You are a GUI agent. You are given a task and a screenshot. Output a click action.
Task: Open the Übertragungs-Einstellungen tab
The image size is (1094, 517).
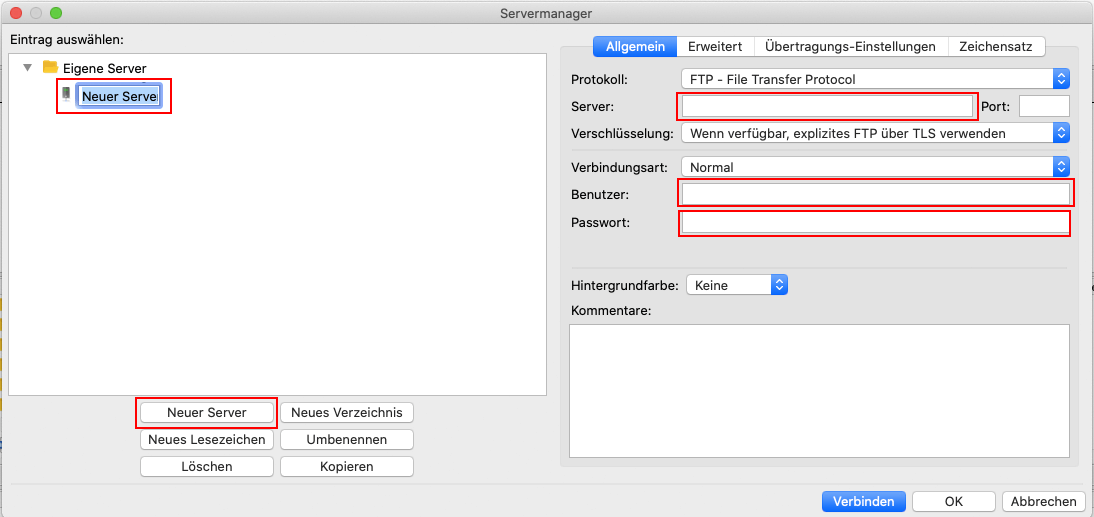tap(850, 47)
